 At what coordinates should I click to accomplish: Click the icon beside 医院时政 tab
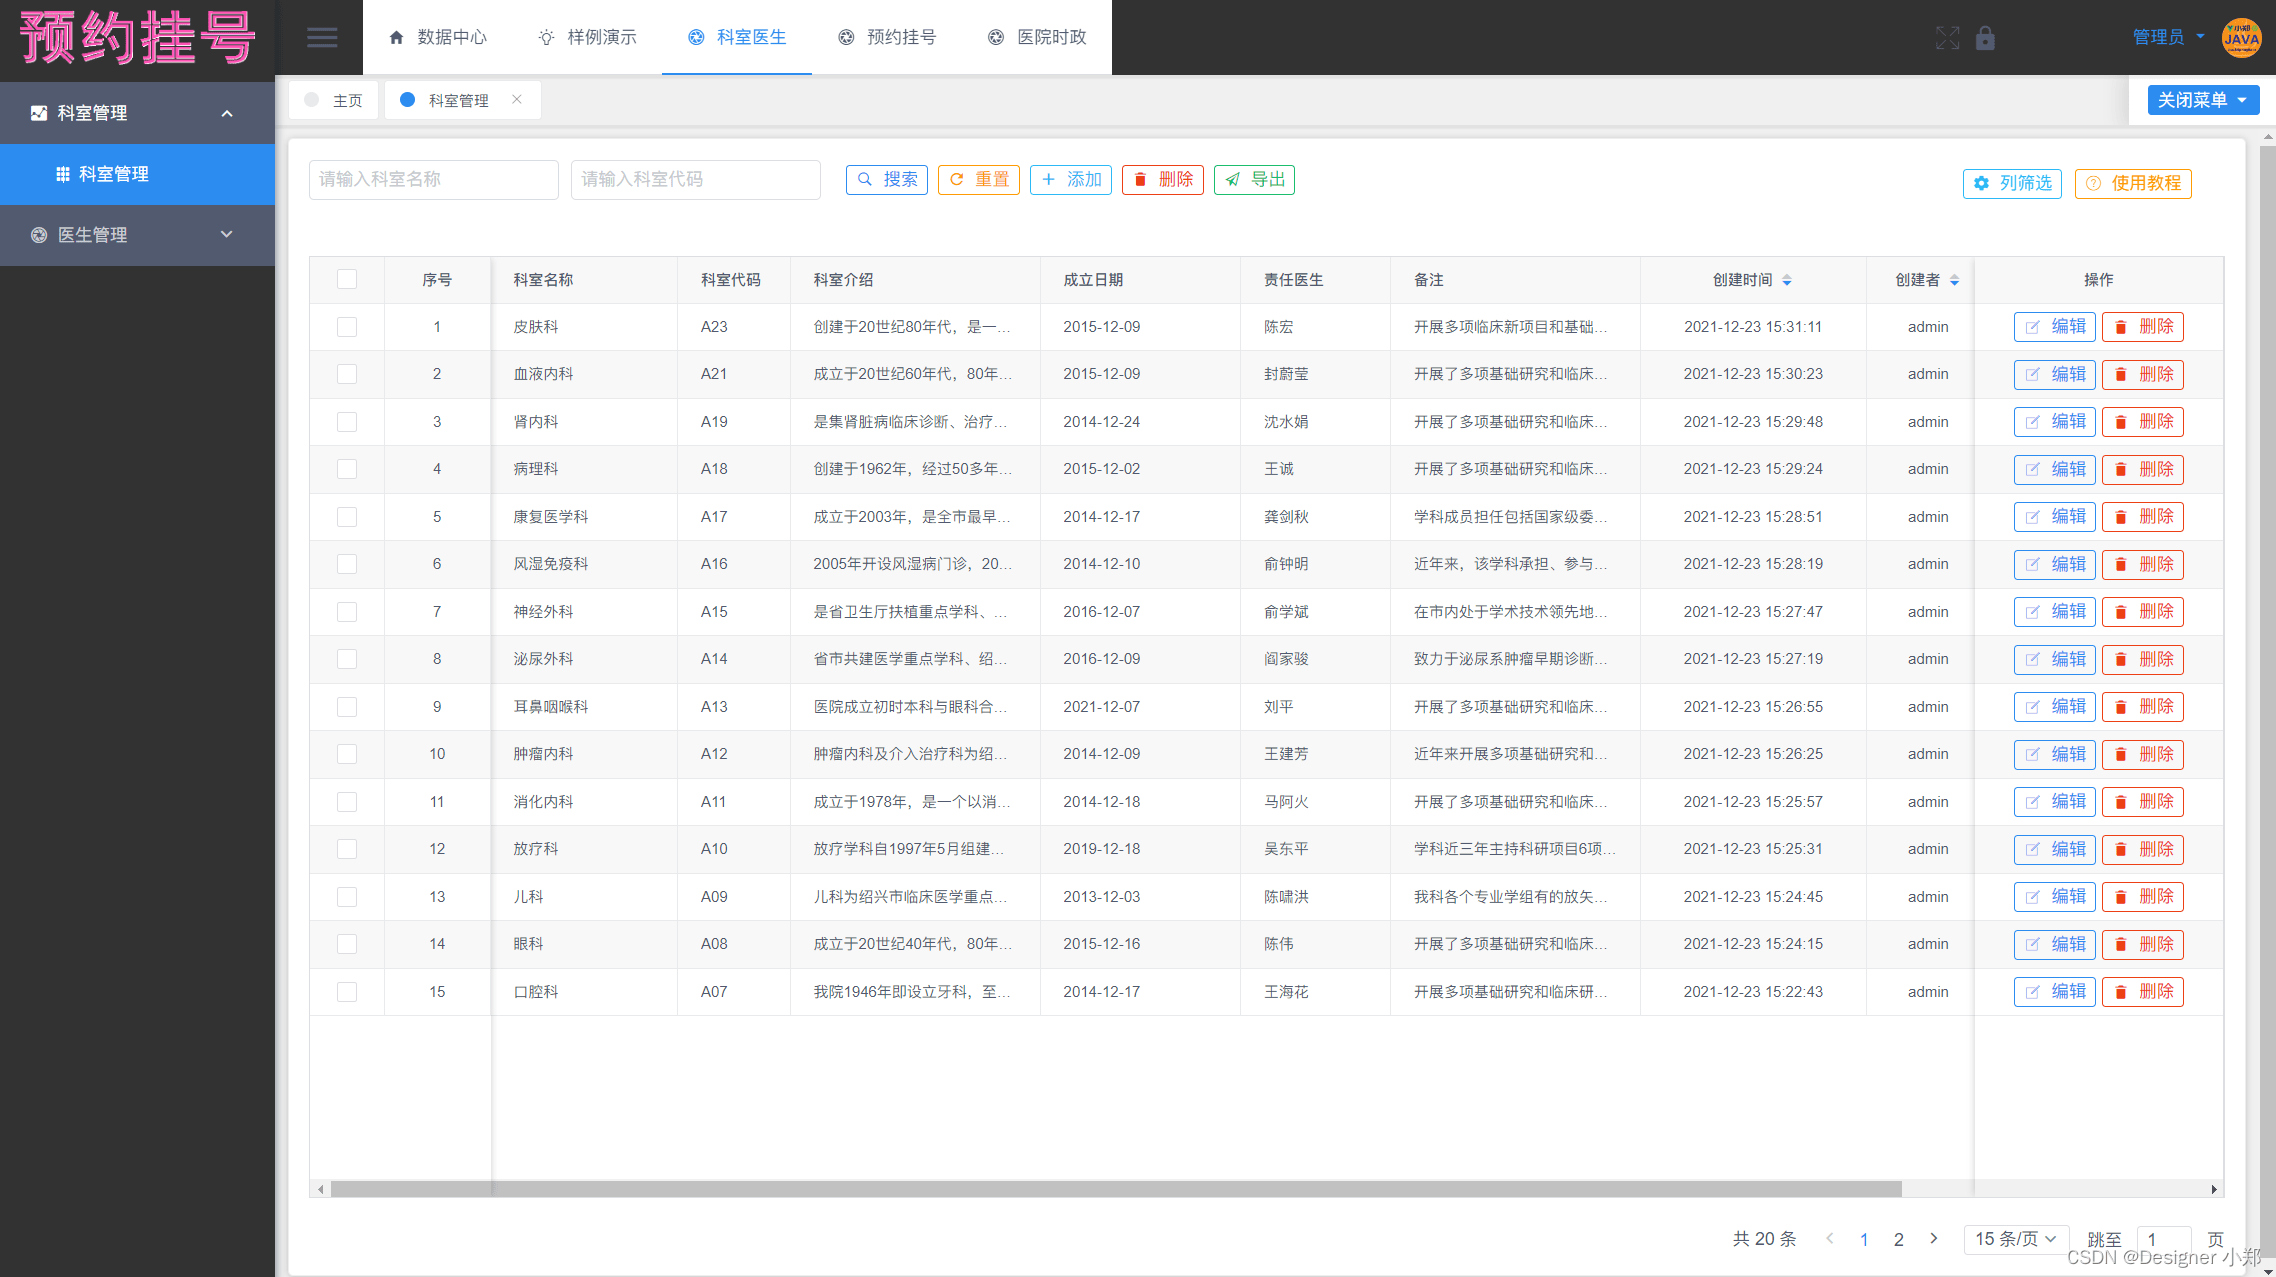tap(996, 37)
